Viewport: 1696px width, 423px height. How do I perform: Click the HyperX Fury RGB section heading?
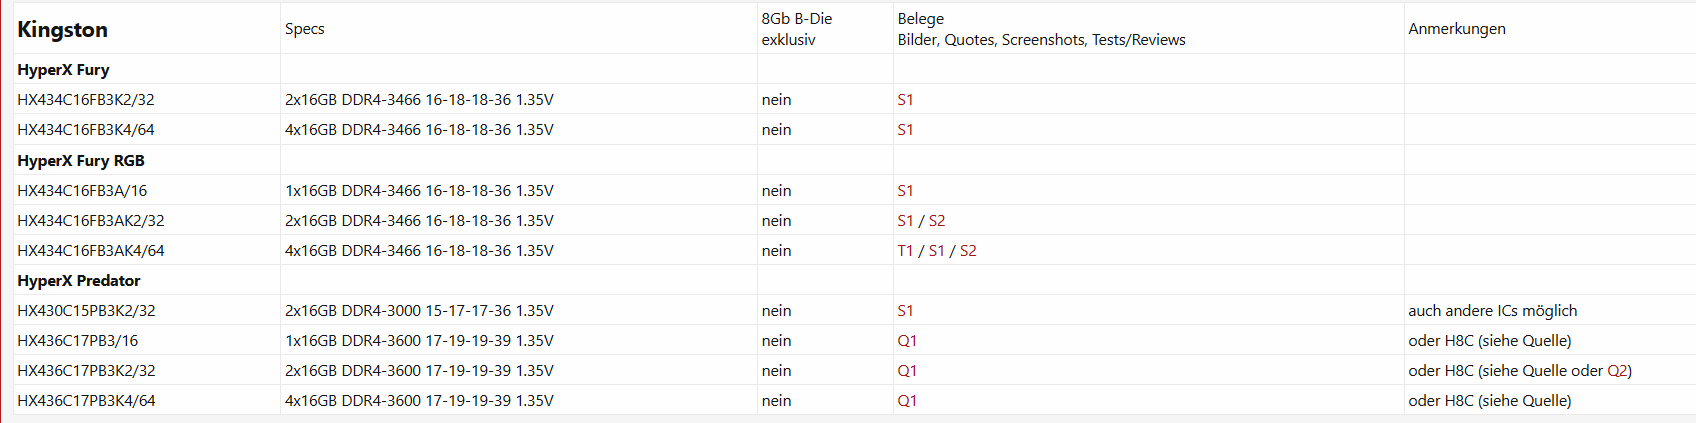(81, 161)
